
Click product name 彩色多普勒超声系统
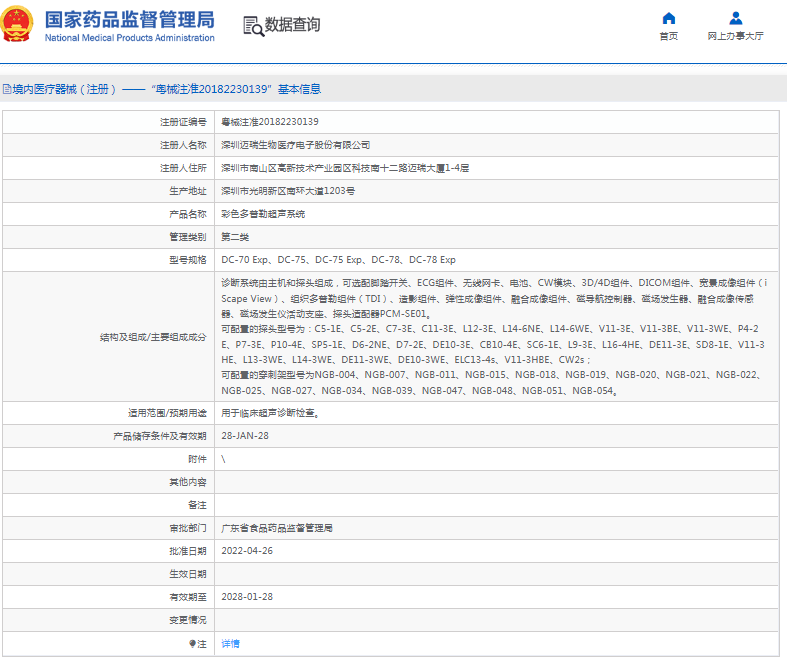pyautogui.click(x=263, y=214)
